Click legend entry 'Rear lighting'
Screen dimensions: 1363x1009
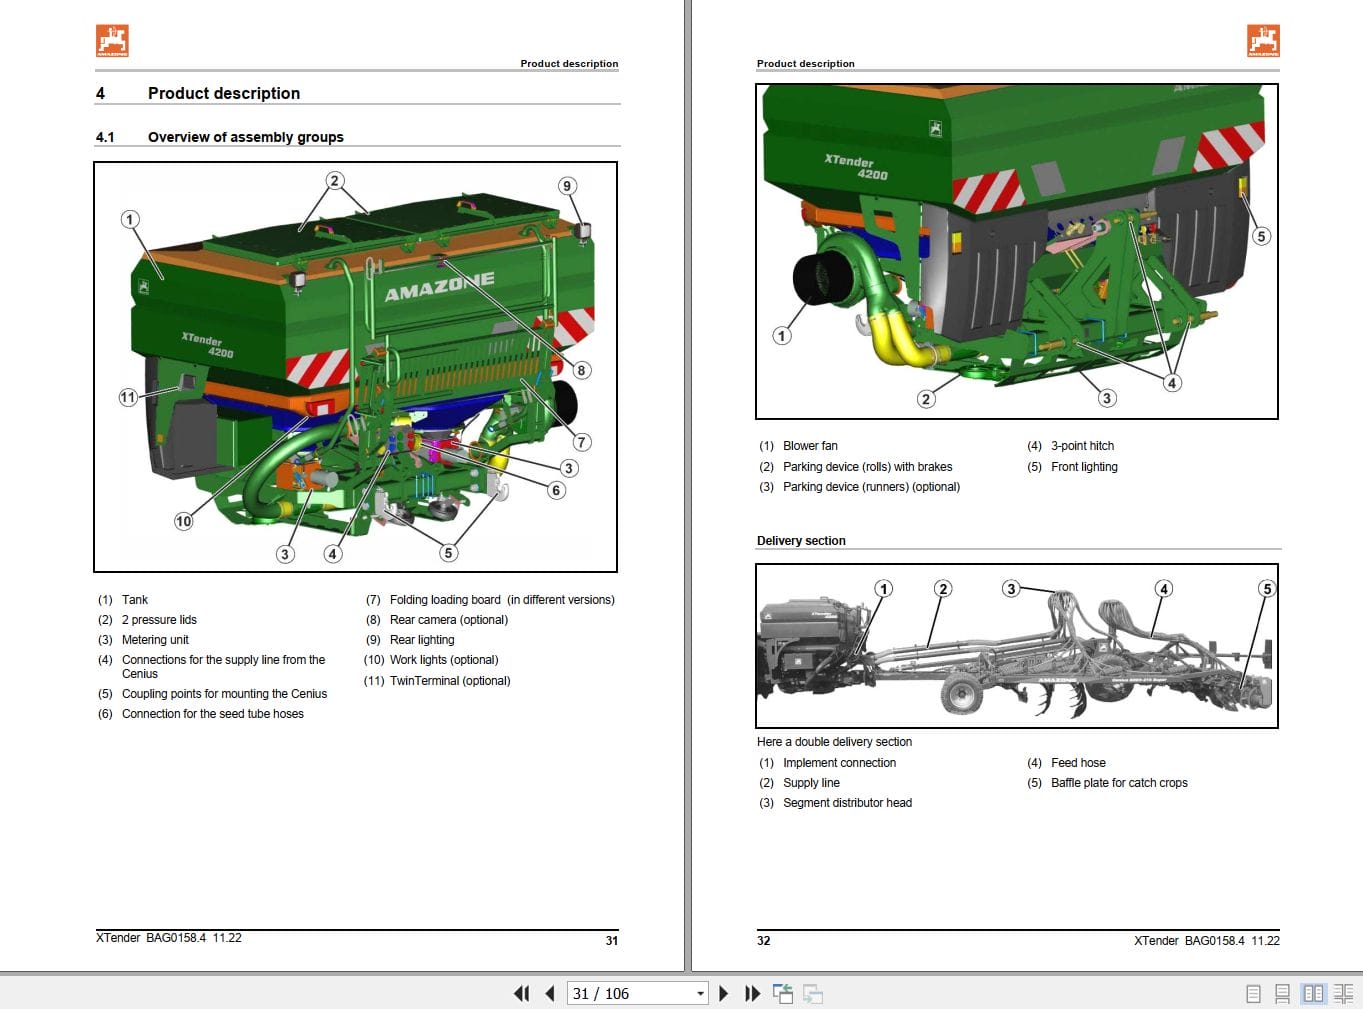point(422,640)
